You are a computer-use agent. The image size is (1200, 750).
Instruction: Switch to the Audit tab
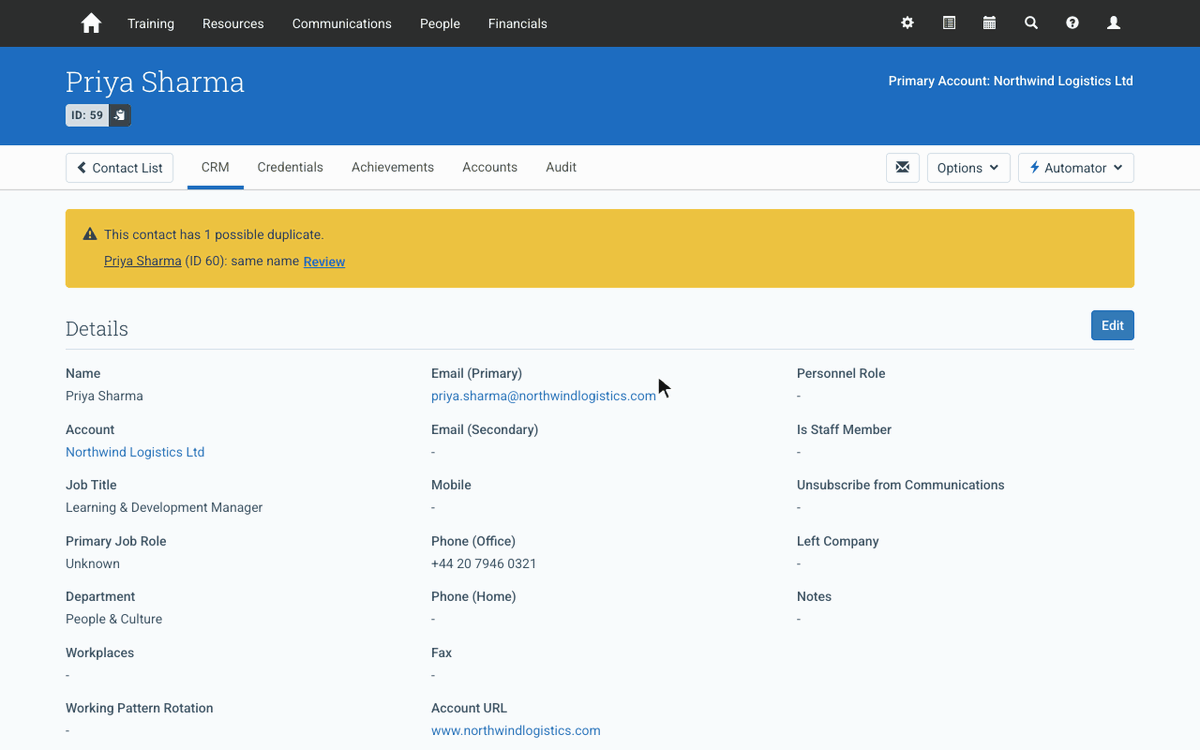[x=561, y=167]
